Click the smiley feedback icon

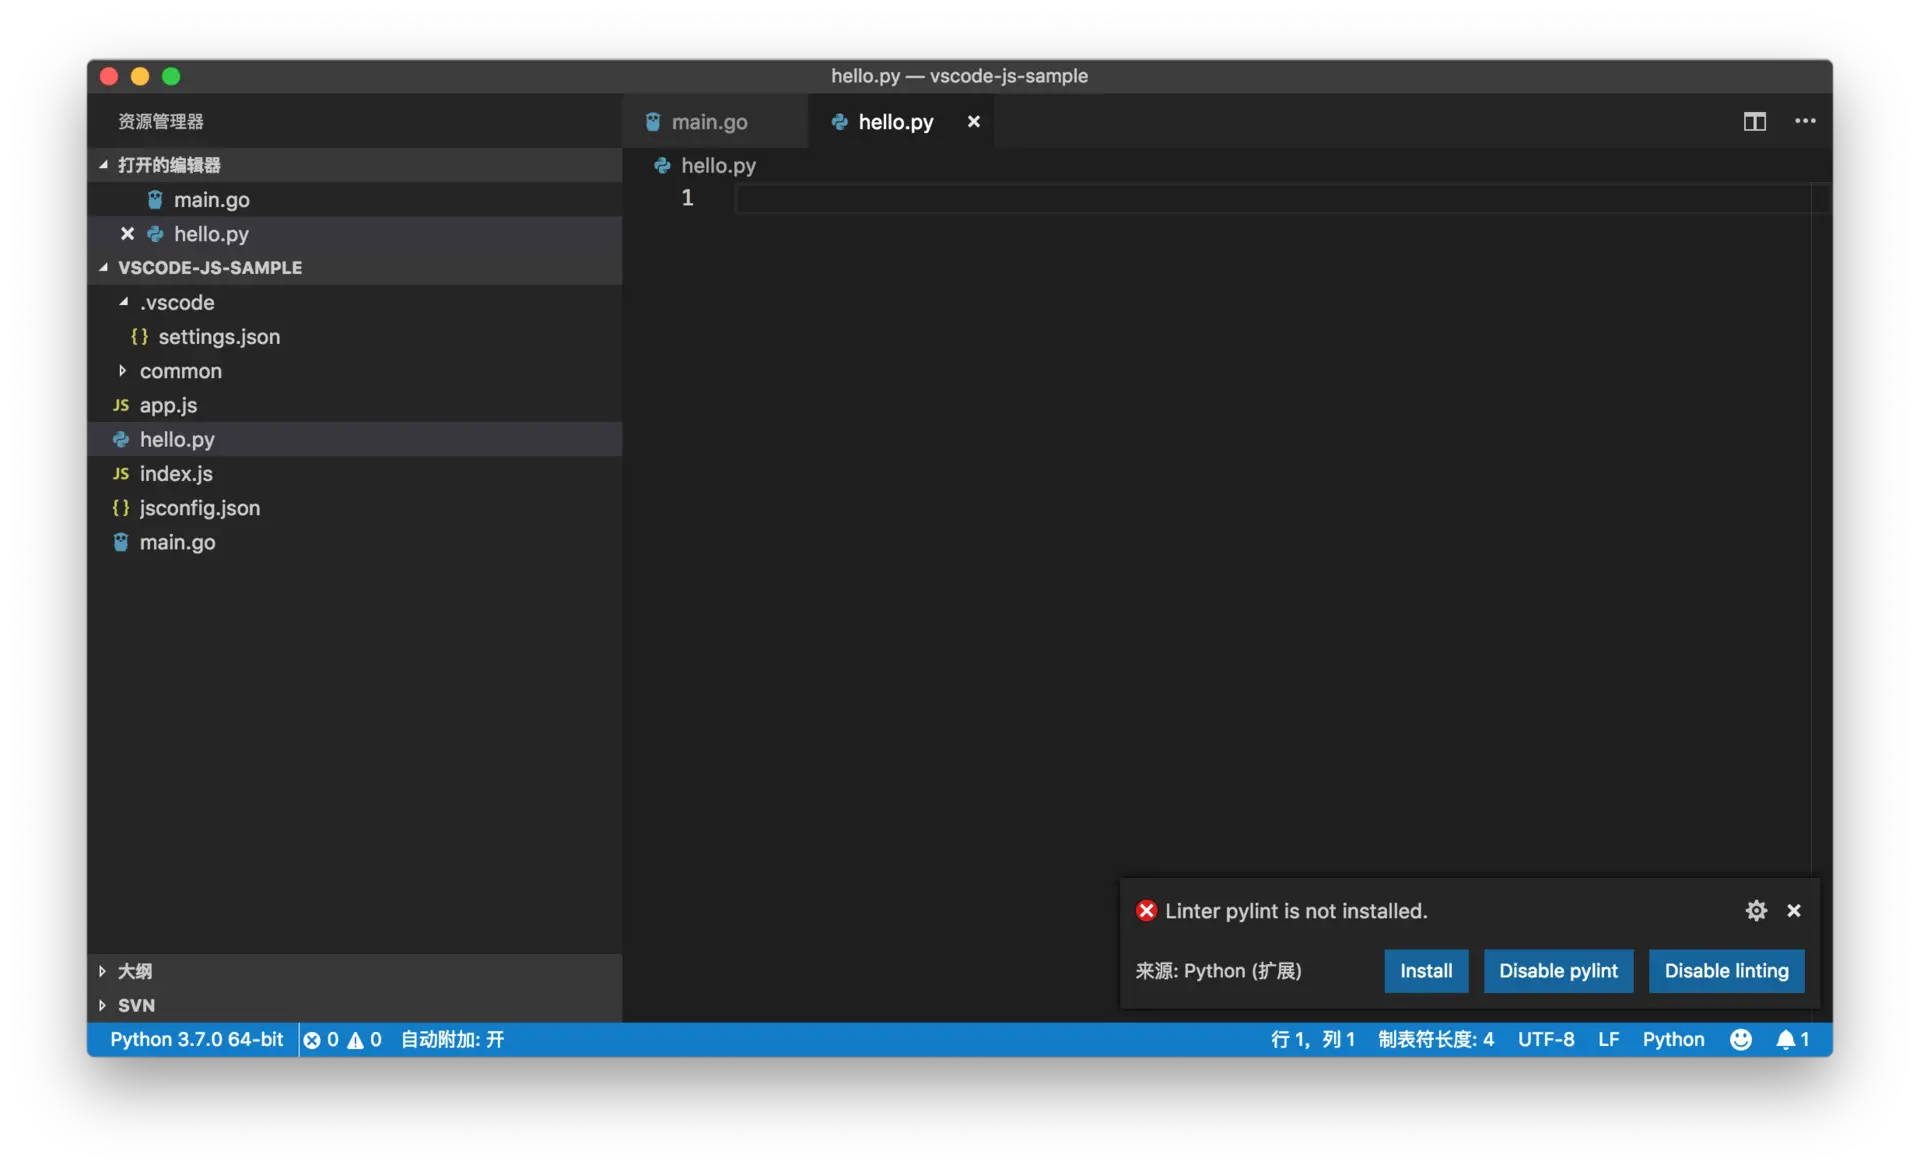click(1740, 1039)
